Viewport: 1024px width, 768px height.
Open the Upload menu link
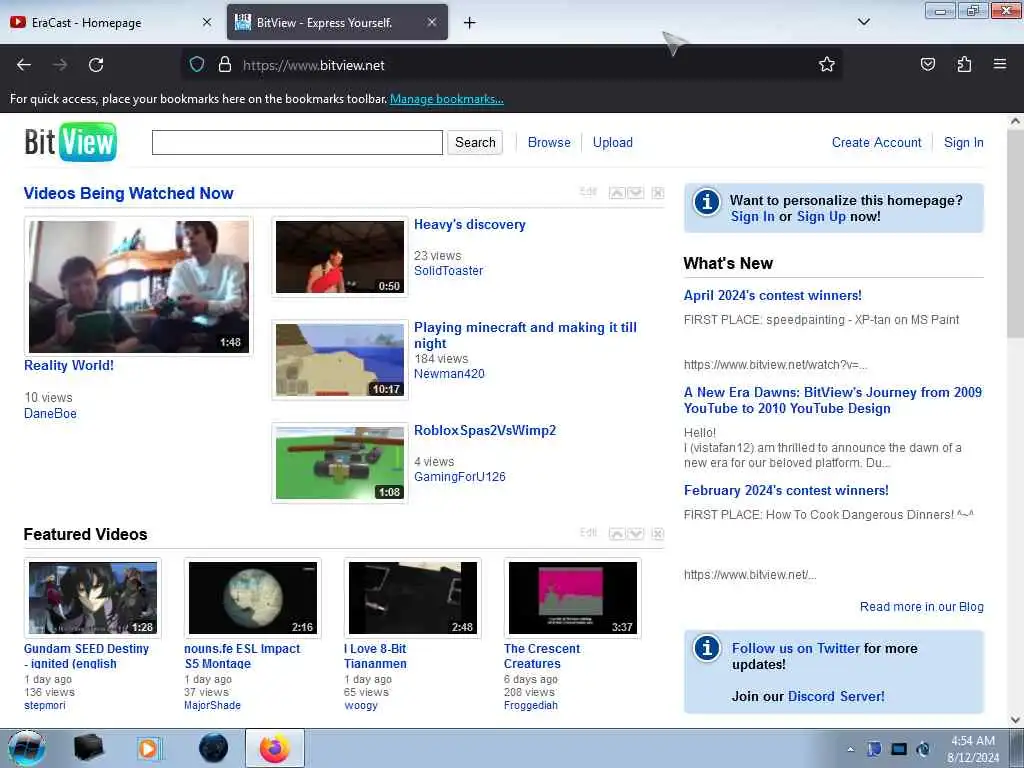point(613,142)
